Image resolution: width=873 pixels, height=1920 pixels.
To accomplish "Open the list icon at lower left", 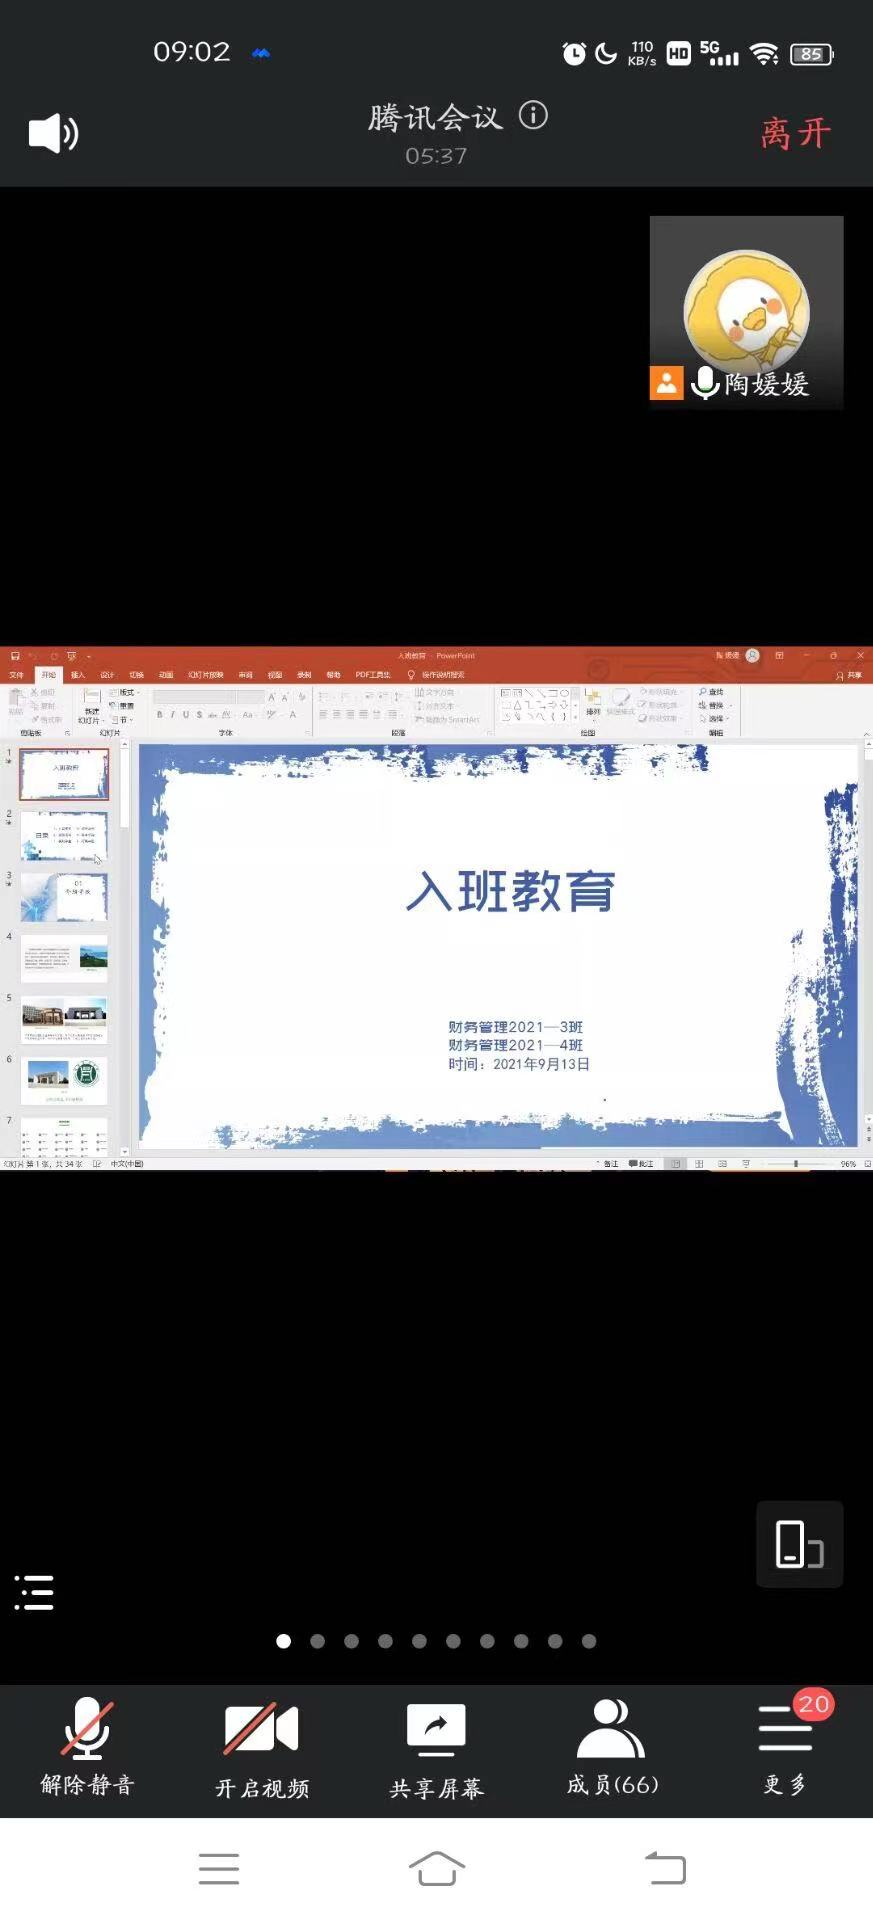I will [34, 1592].
